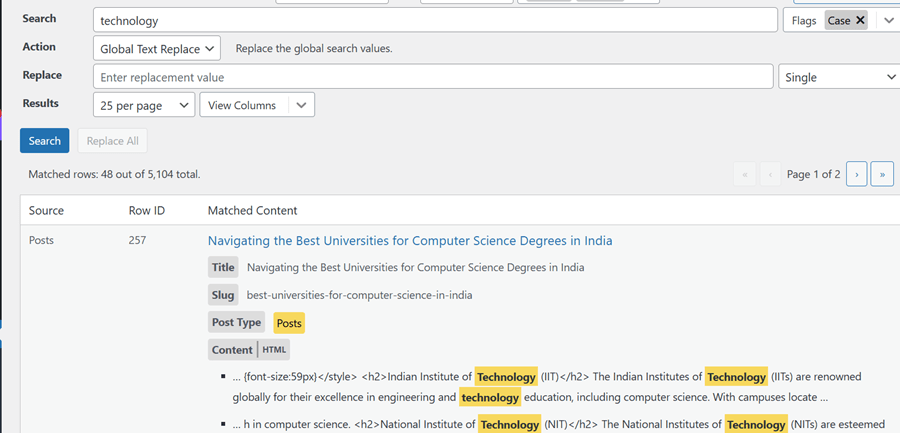Image resolution: width=900 pixels, height=433 pixels.
Task: Click the HTML badge beside Content
Action: (275, 350)
